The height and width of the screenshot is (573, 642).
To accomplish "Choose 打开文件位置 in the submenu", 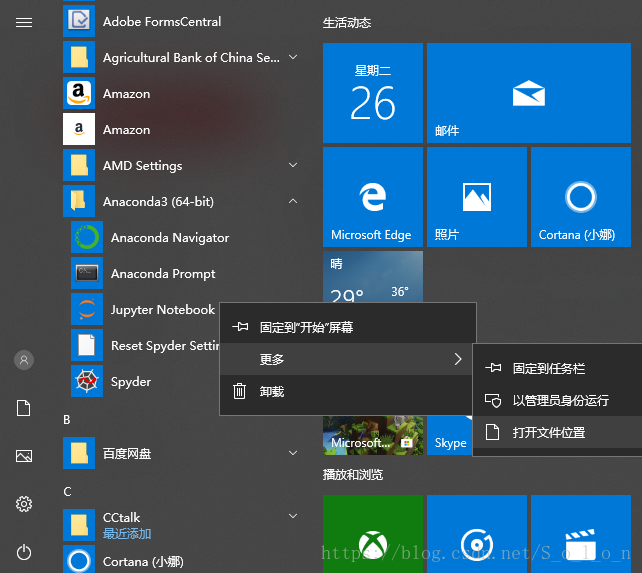I will (558, 432).
